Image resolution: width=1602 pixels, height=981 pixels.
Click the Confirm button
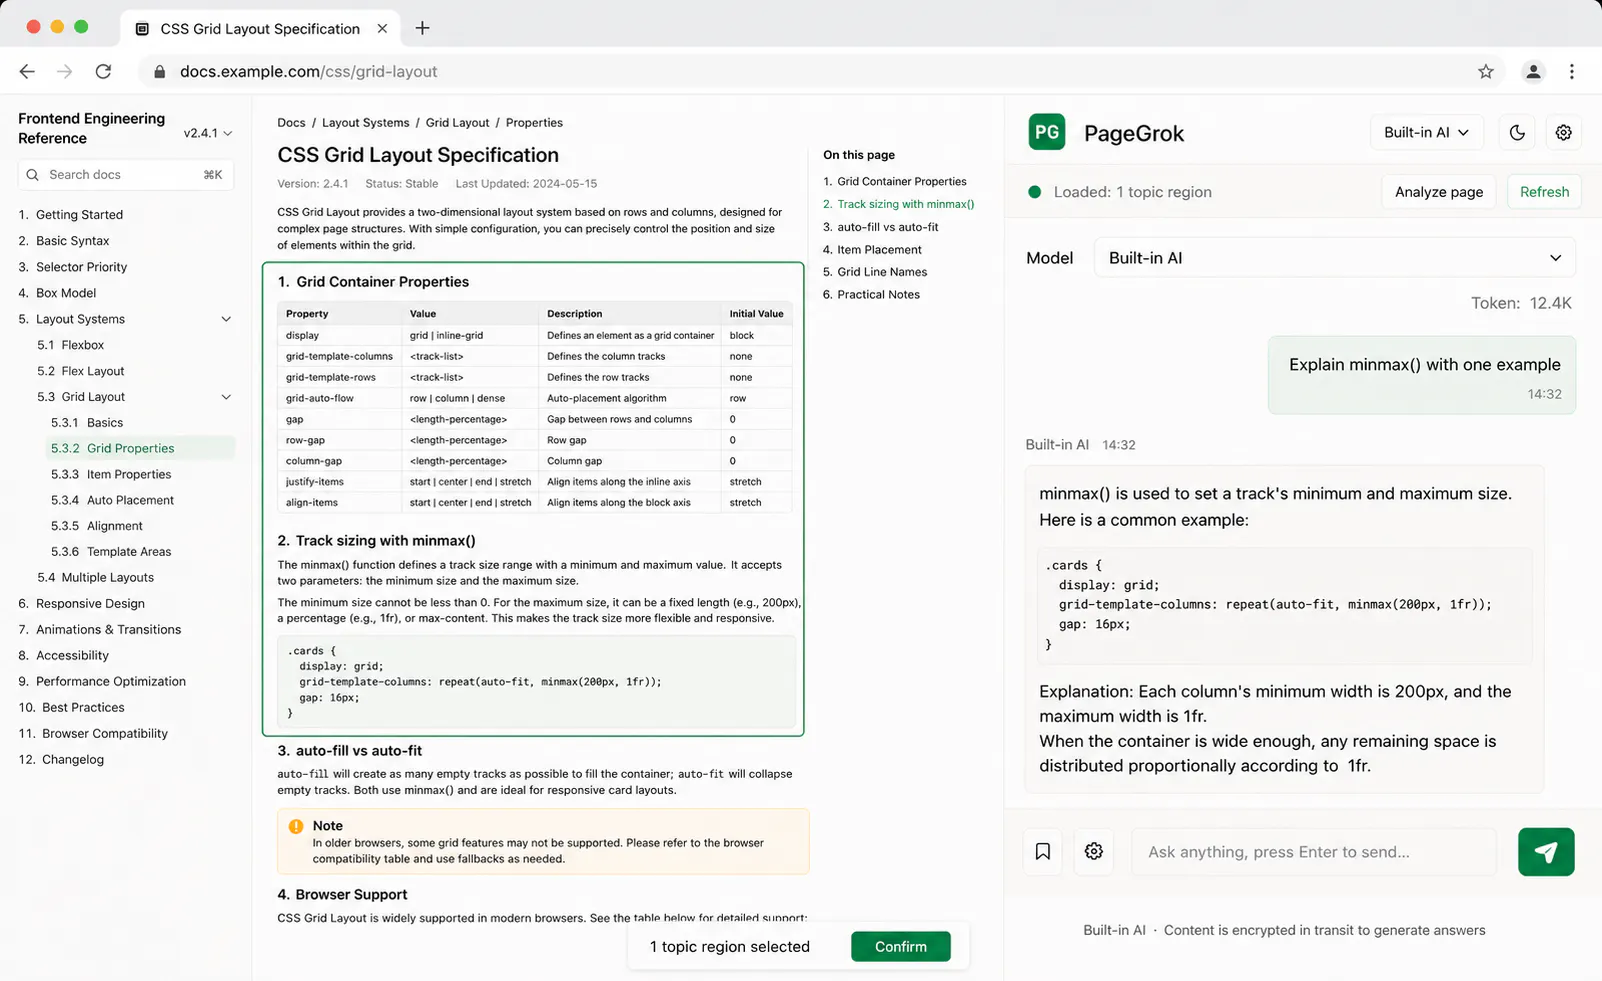pos(901,946)
